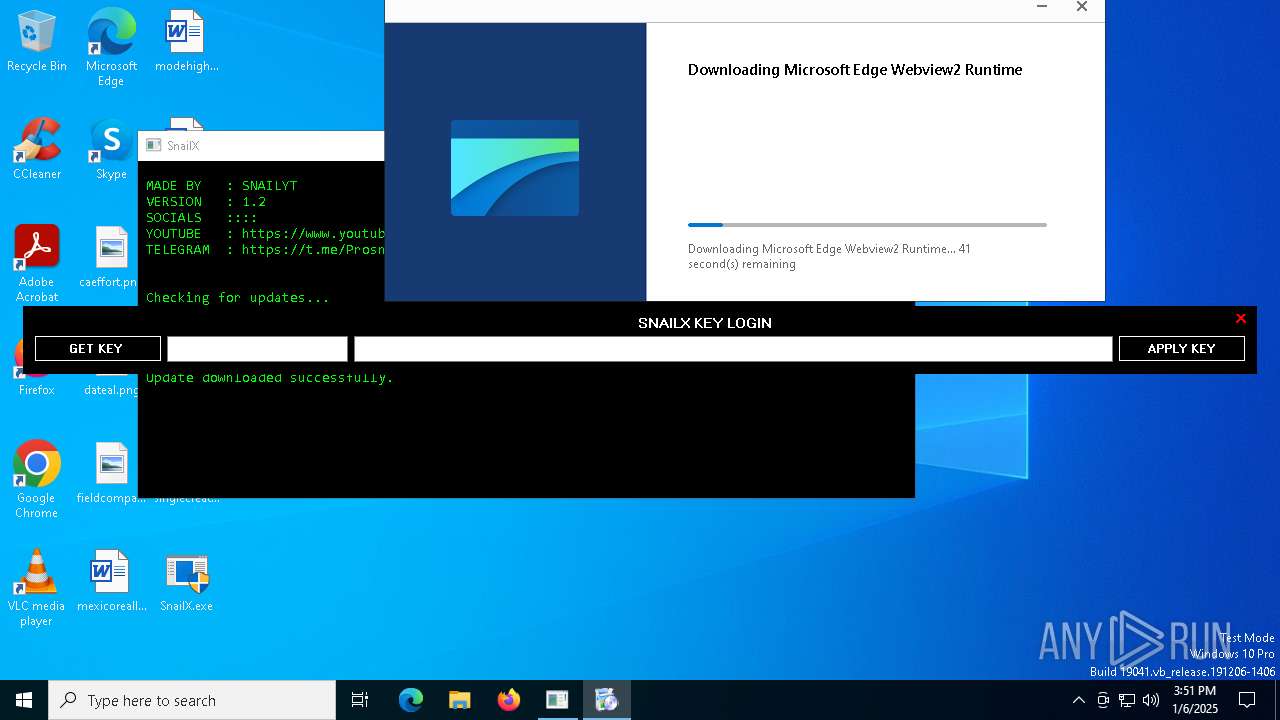The width and height of the screenshot is (1280, 720).
Task: Open the Windows Start menu
Action: (24, 700)
